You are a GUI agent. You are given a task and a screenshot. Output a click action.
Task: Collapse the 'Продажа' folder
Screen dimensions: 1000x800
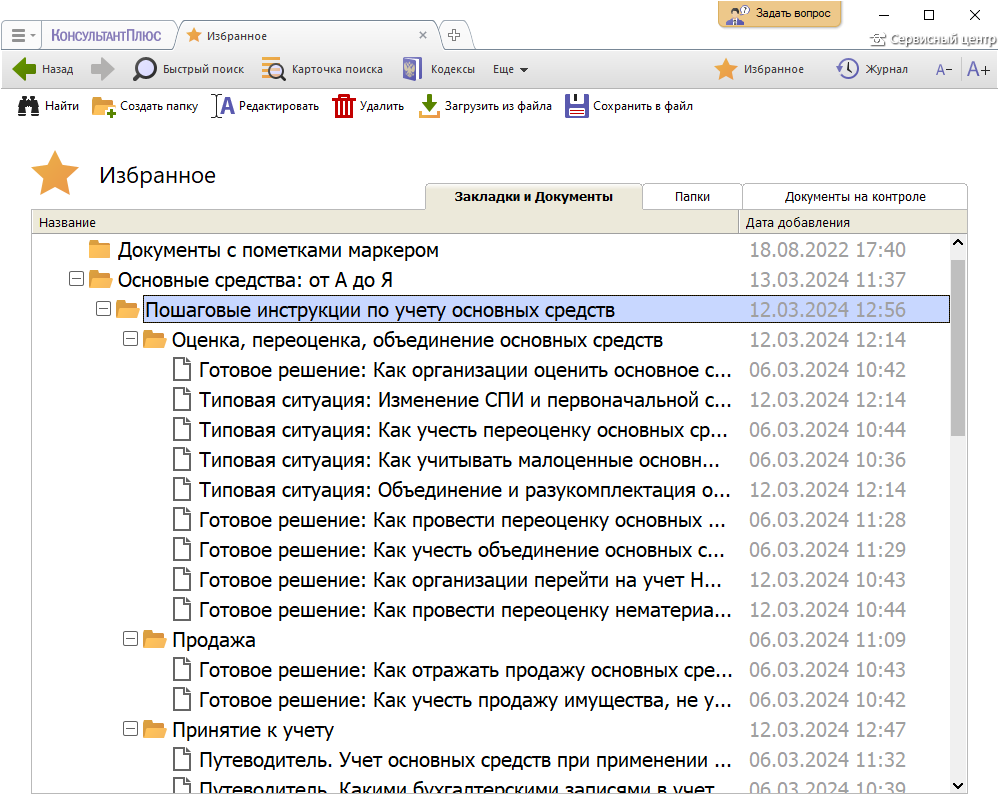coord(130,639)
